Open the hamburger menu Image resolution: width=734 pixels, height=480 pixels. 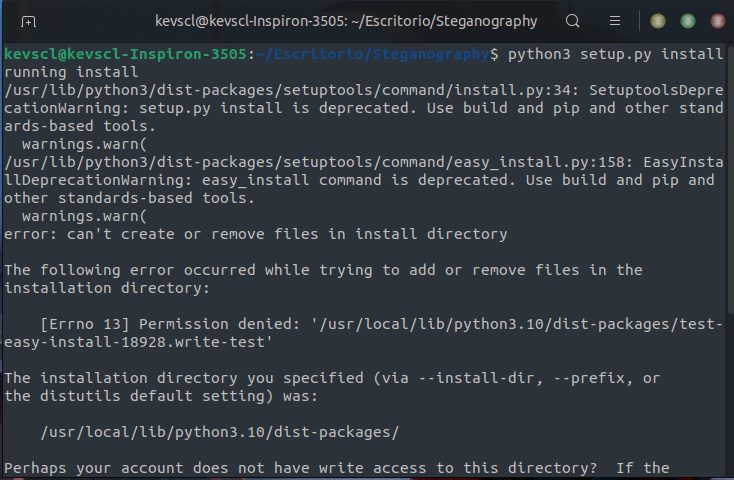tap(615, 21)
